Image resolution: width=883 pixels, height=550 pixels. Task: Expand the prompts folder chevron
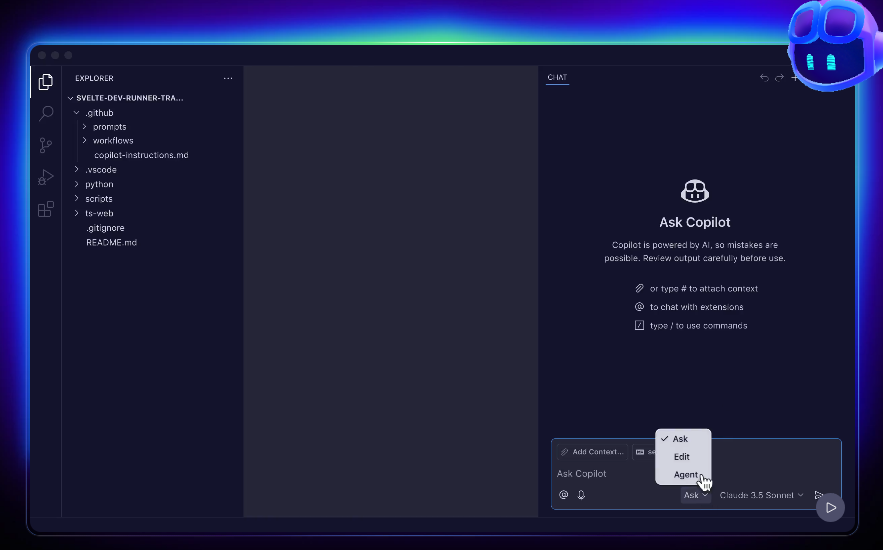[x=84, y=127]
